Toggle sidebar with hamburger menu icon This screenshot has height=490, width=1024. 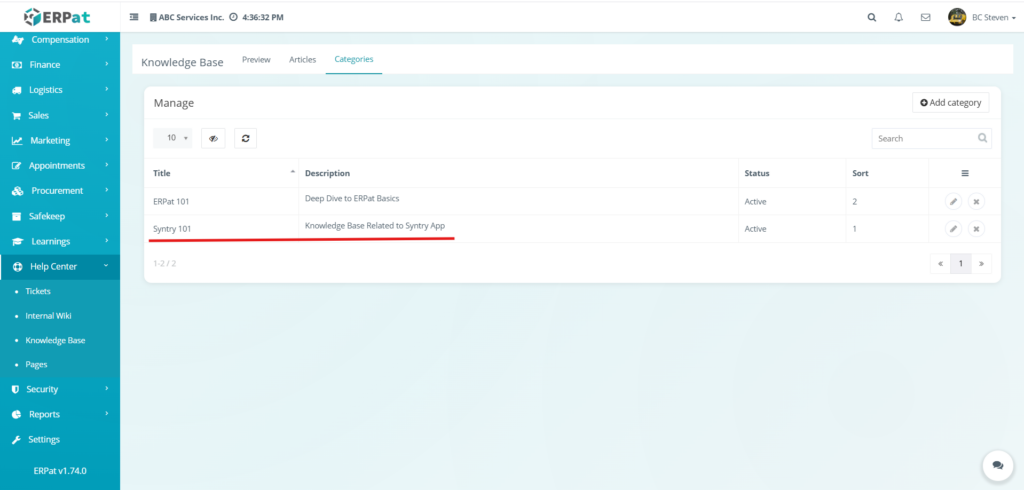tap(134, 17)
